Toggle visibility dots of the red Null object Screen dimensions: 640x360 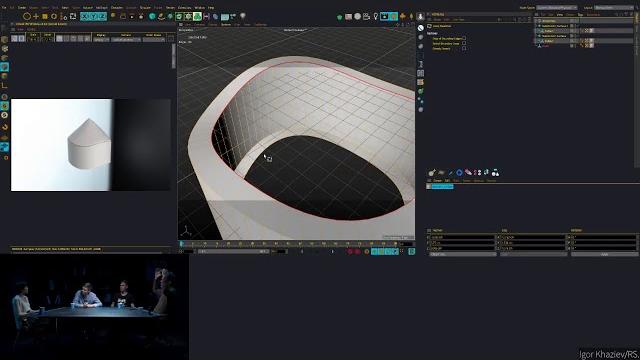click(577, 46)
